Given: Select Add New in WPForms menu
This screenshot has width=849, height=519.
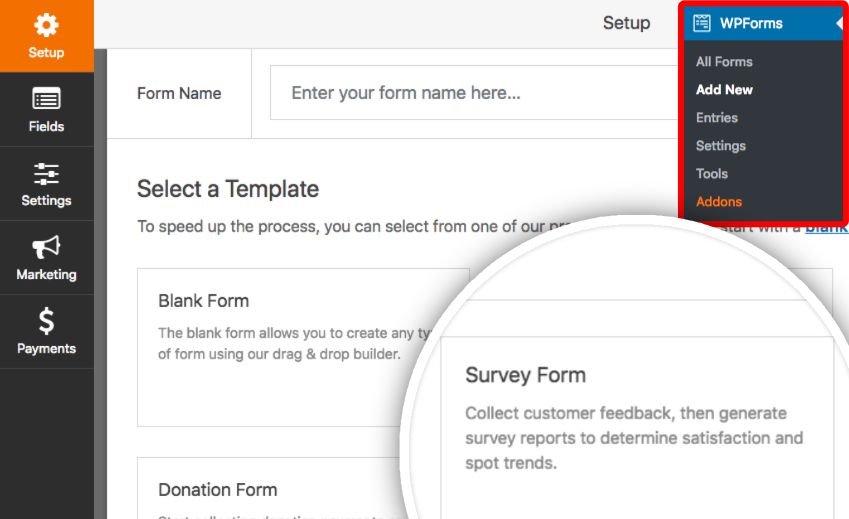Looking at the screenshot, I should pyautogui.click(x=724, y=90).
